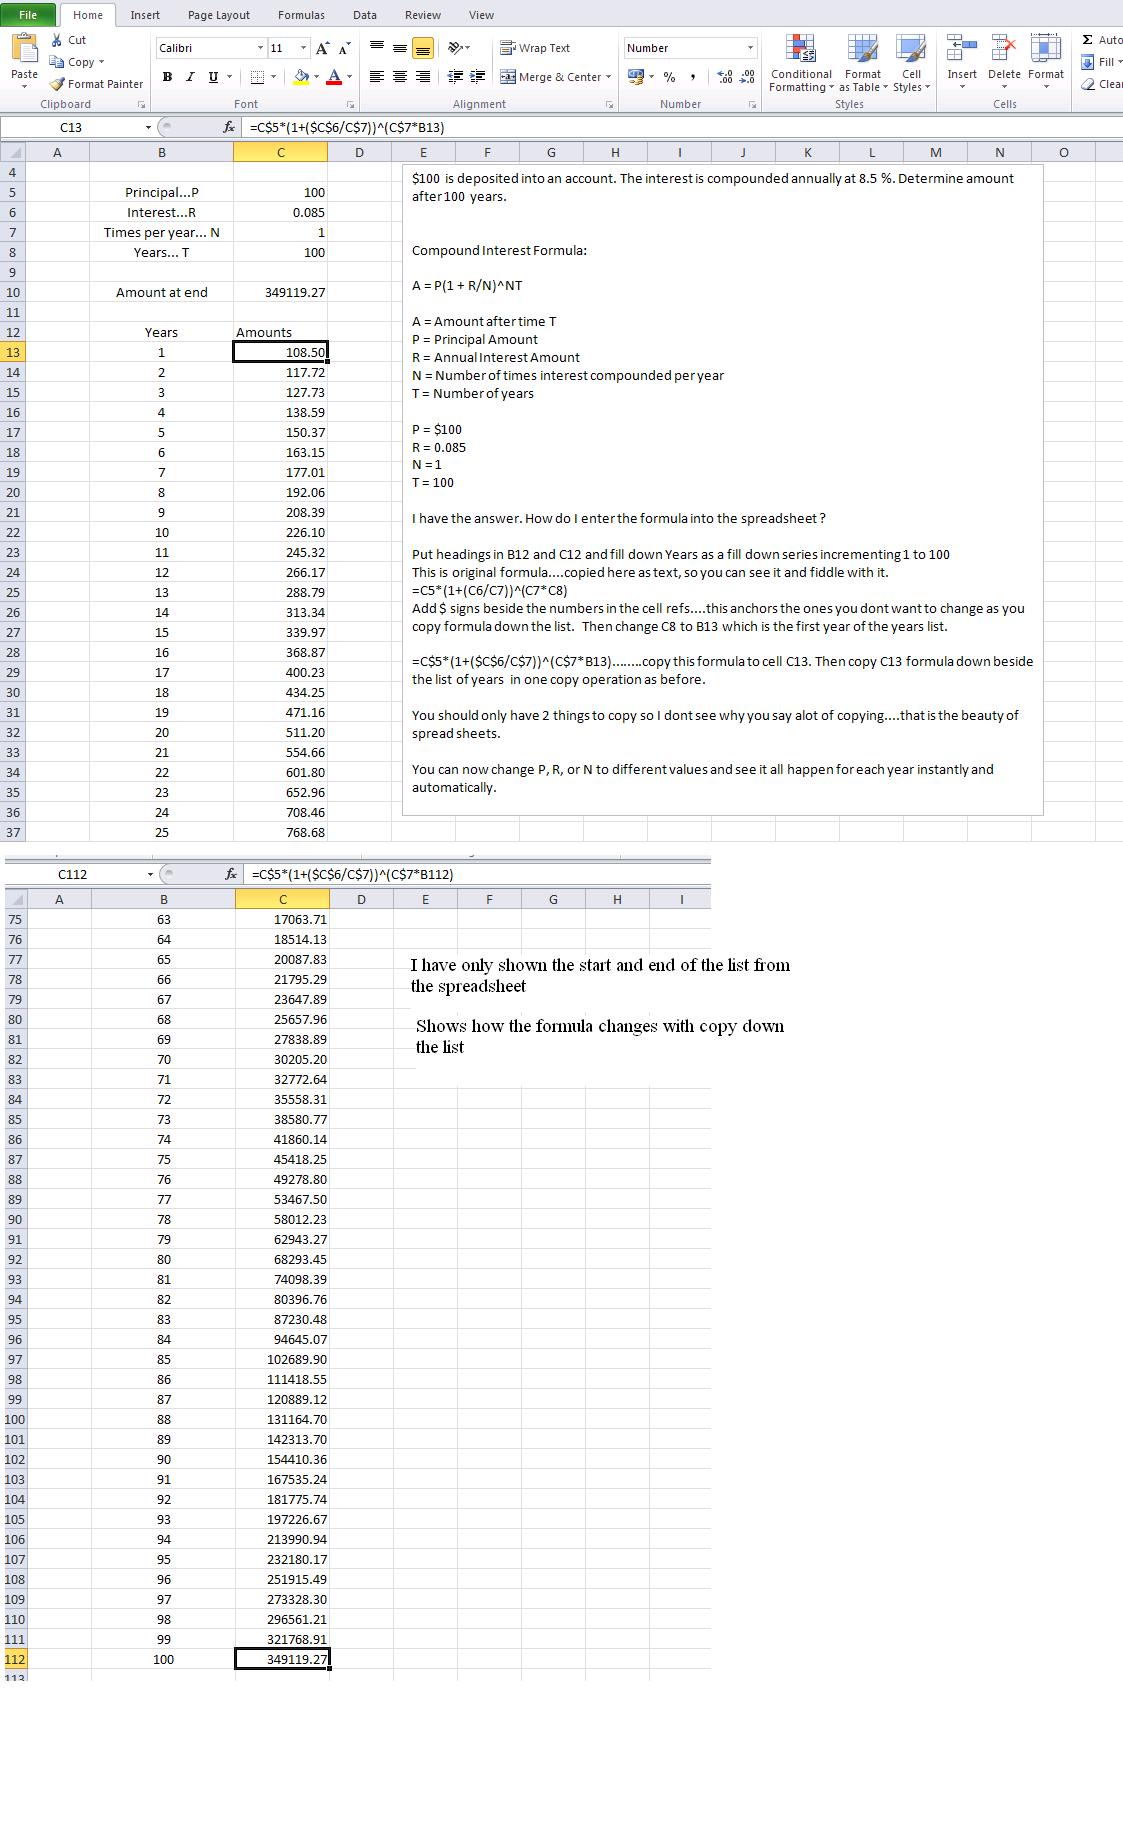Select row 10 header
Viewport: 1123px width, 1844px height.
(13, 292)
